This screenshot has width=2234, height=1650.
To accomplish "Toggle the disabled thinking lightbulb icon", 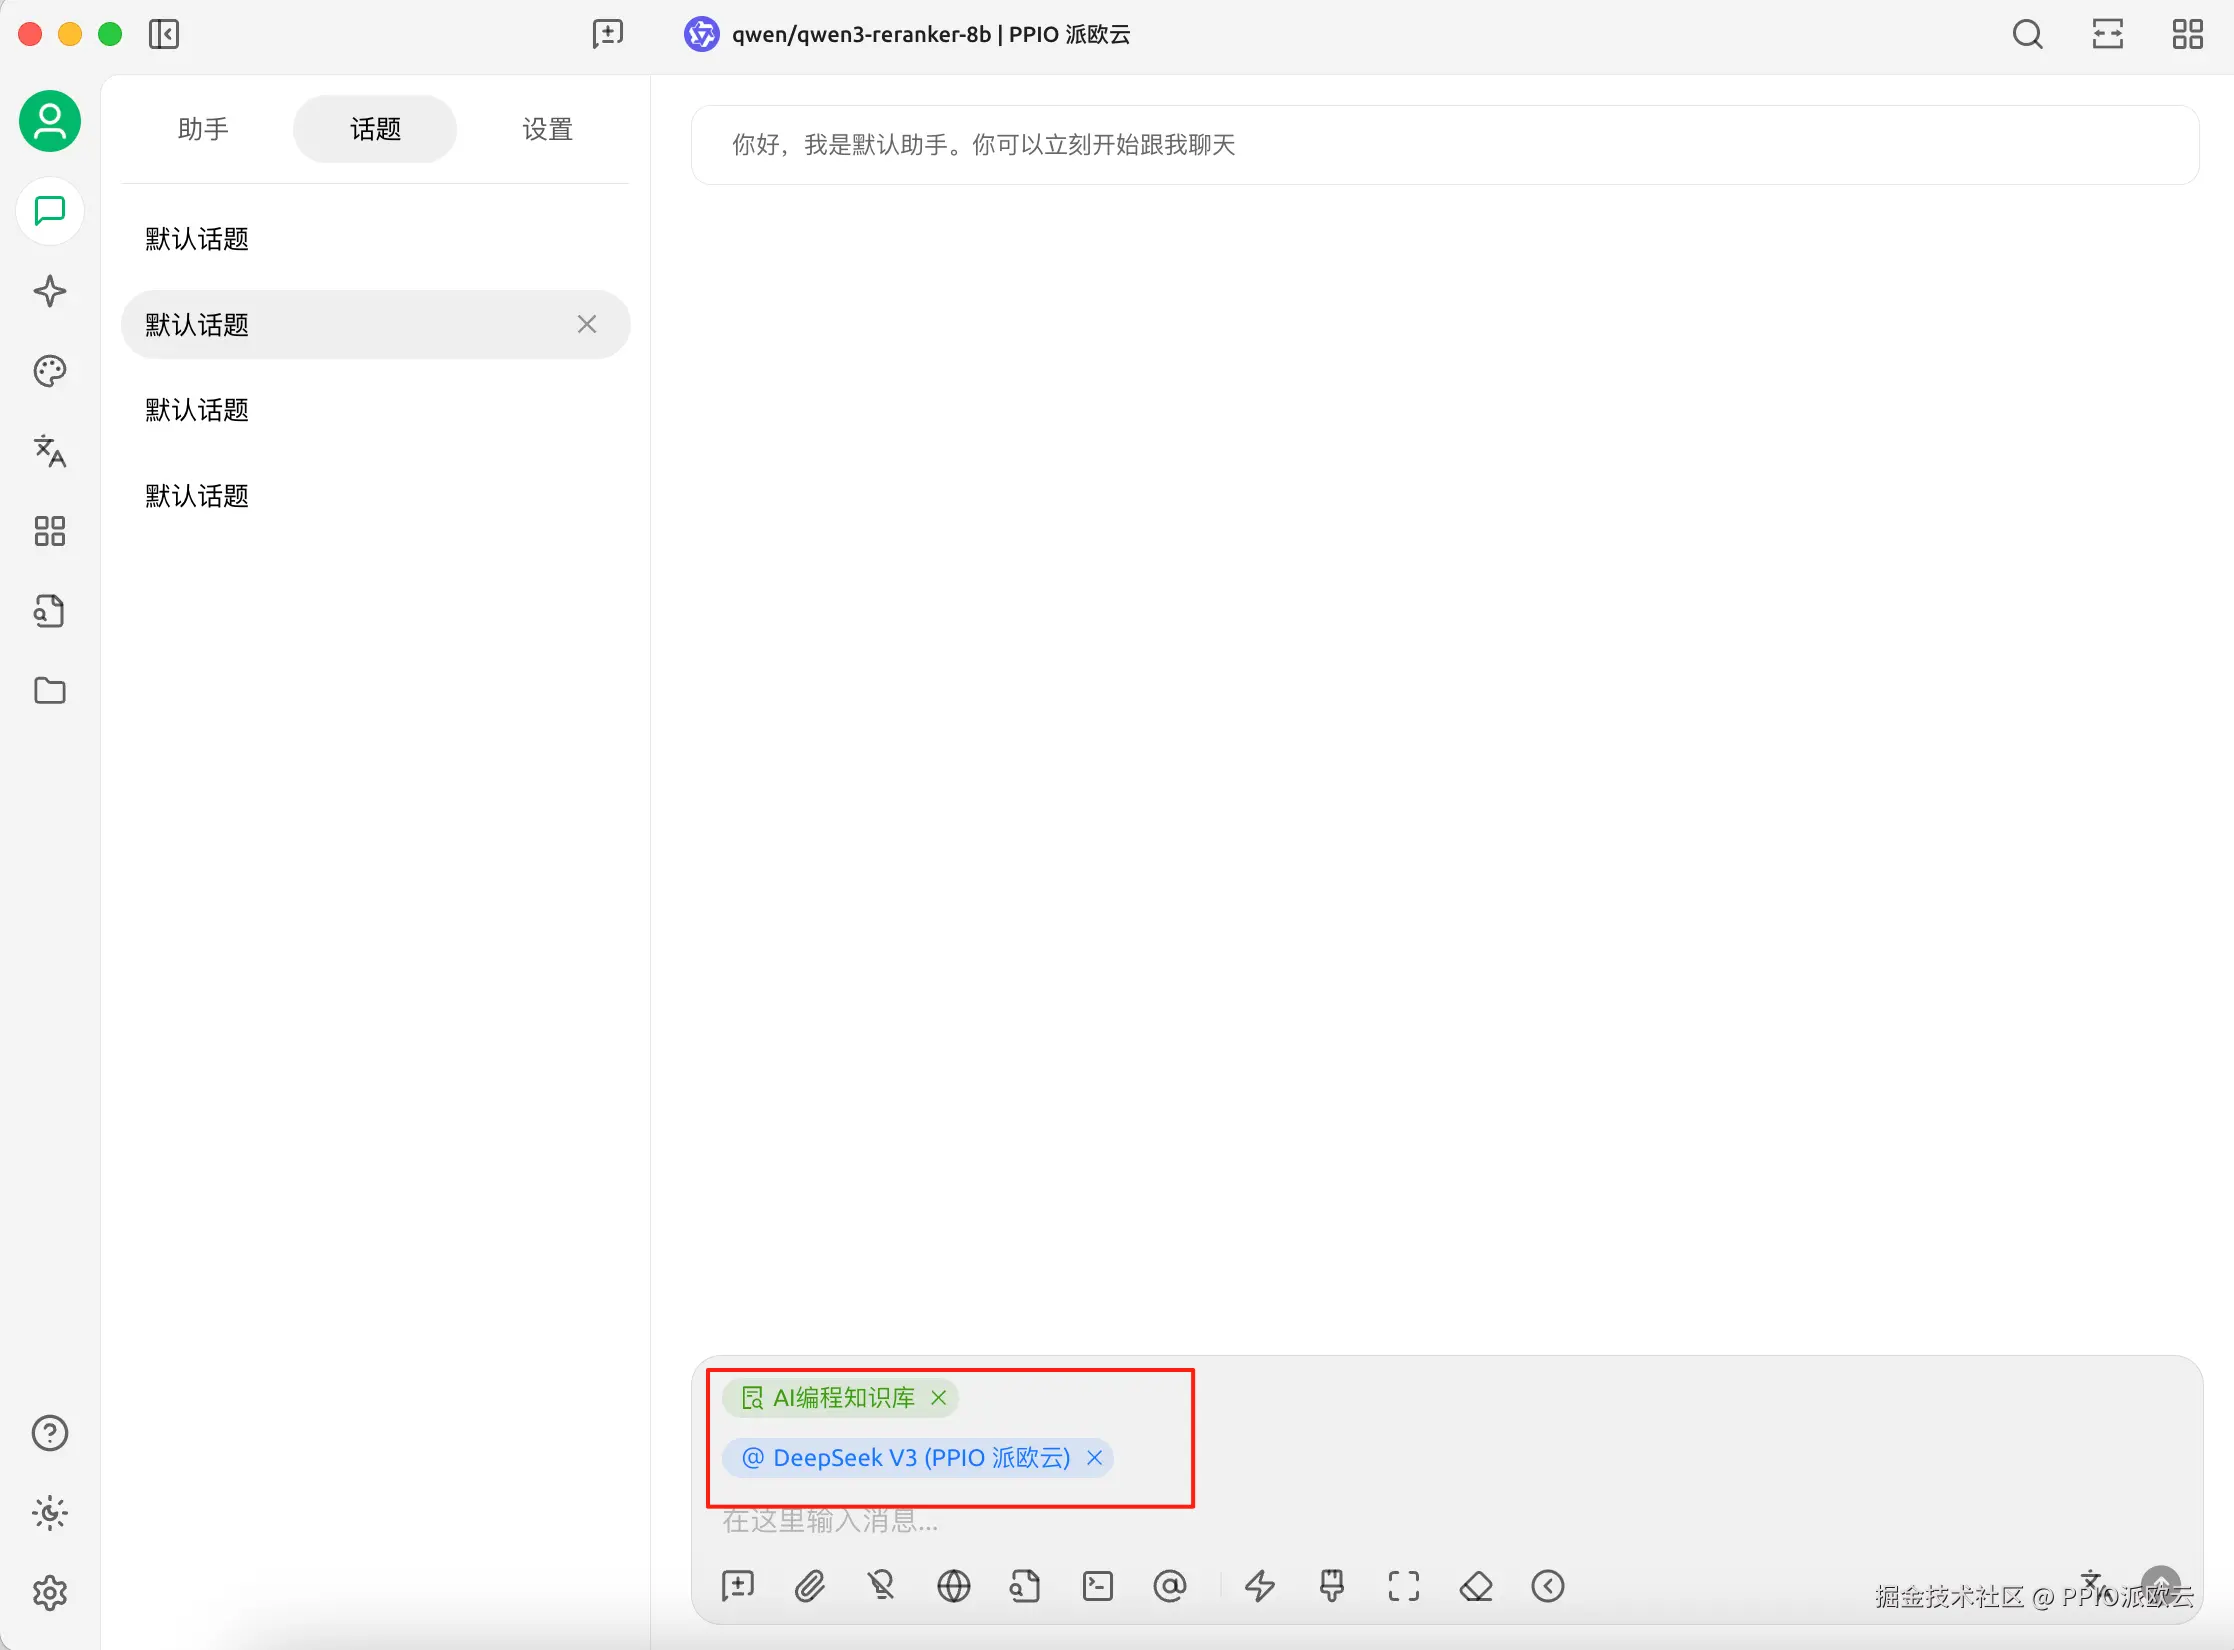I will (881, 1586).
